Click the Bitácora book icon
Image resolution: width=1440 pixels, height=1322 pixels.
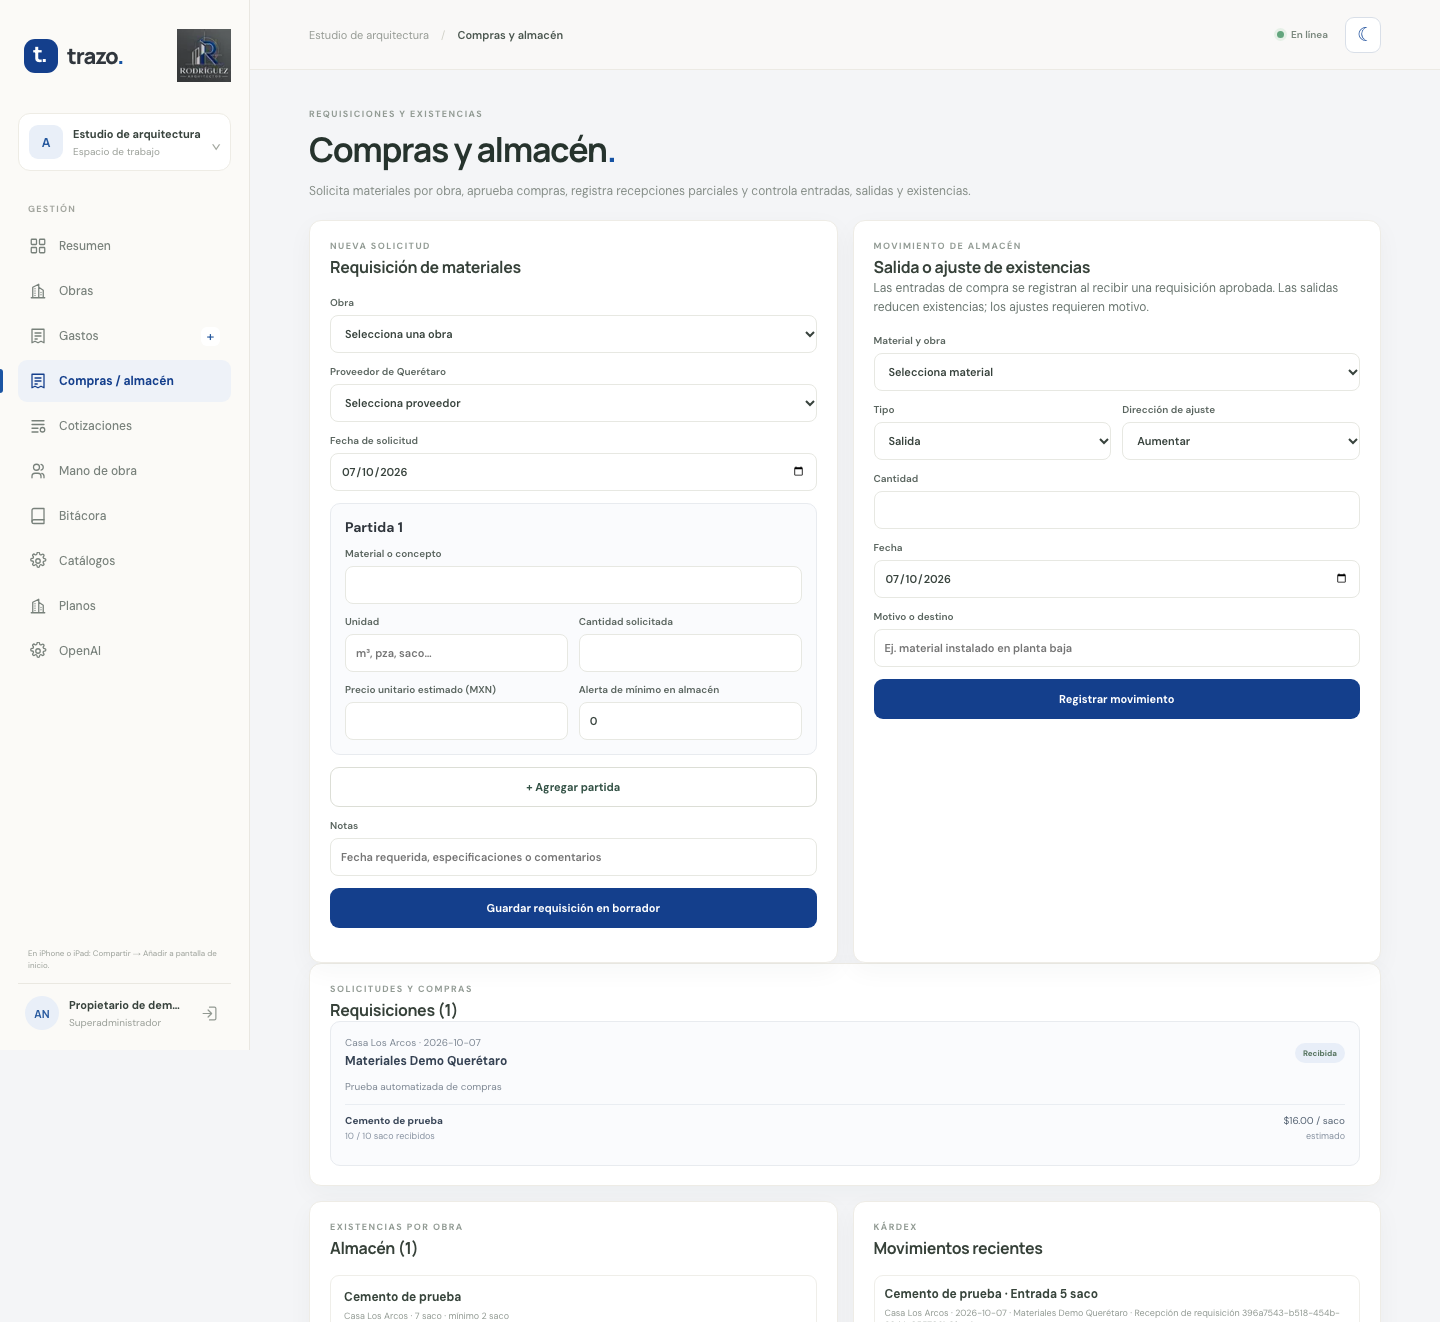38,516
